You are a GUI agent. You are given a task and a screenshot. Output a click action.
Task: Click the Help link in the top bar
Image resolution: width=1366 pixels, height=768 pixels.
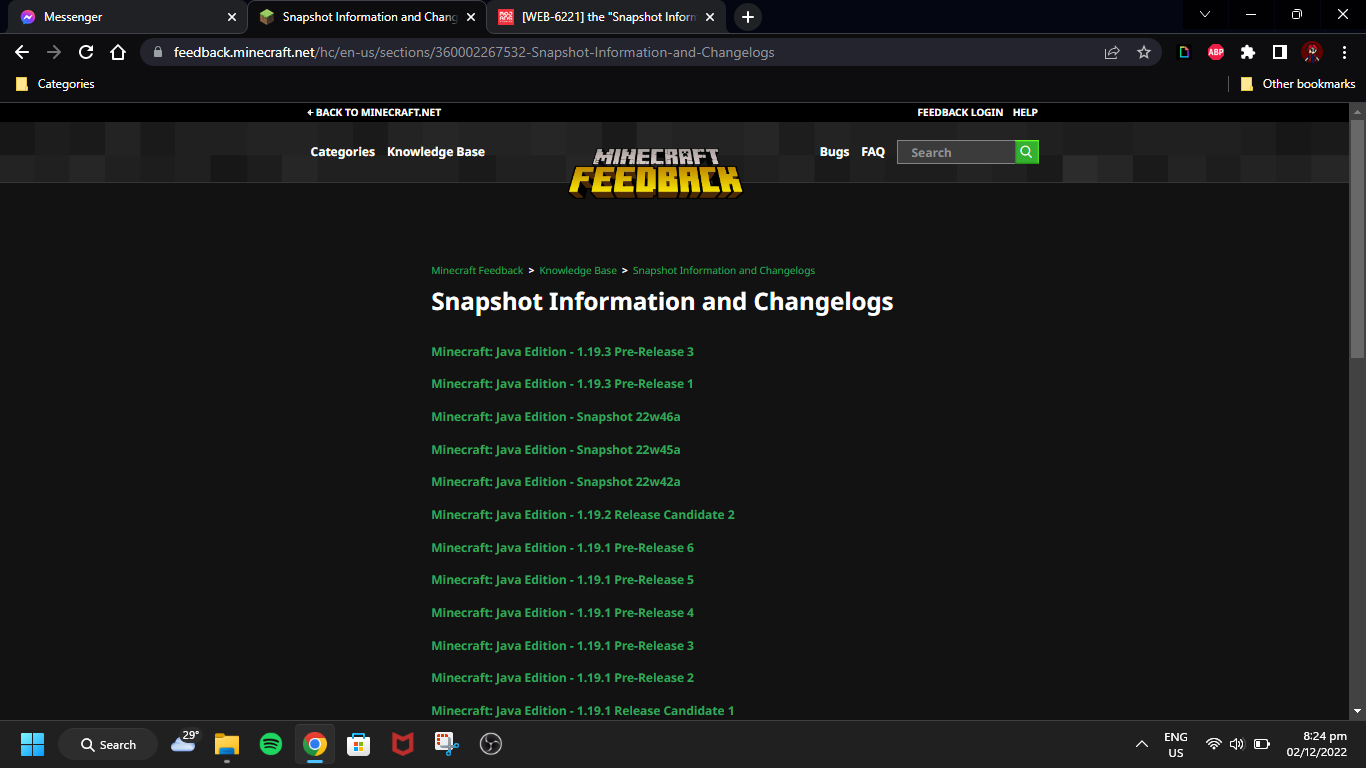[x=1025, y=112]
